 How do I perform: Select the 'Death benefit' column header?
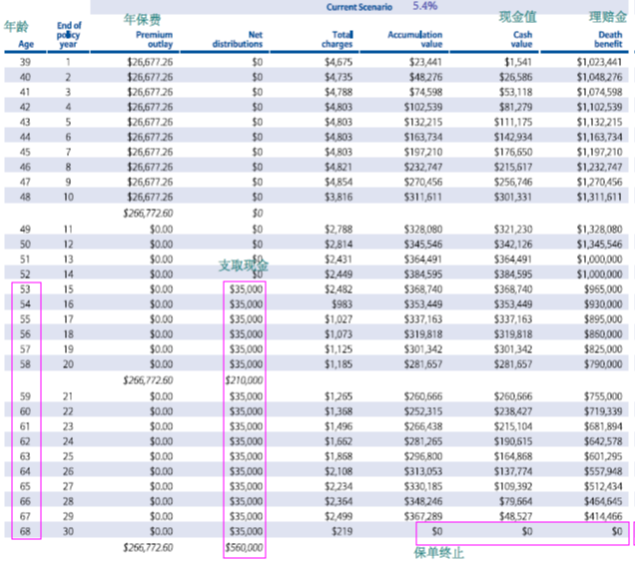point(608,39)
